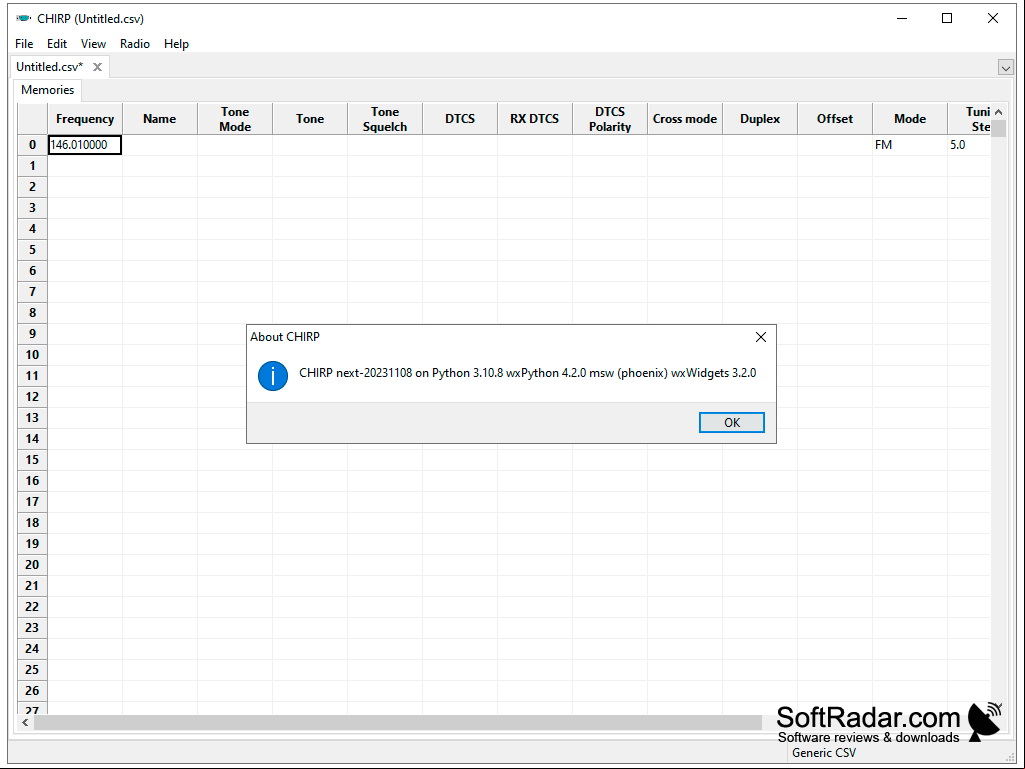This screenshot has width=1025, height=769.
Task: Select row header 0
Action: pos(33,145)
